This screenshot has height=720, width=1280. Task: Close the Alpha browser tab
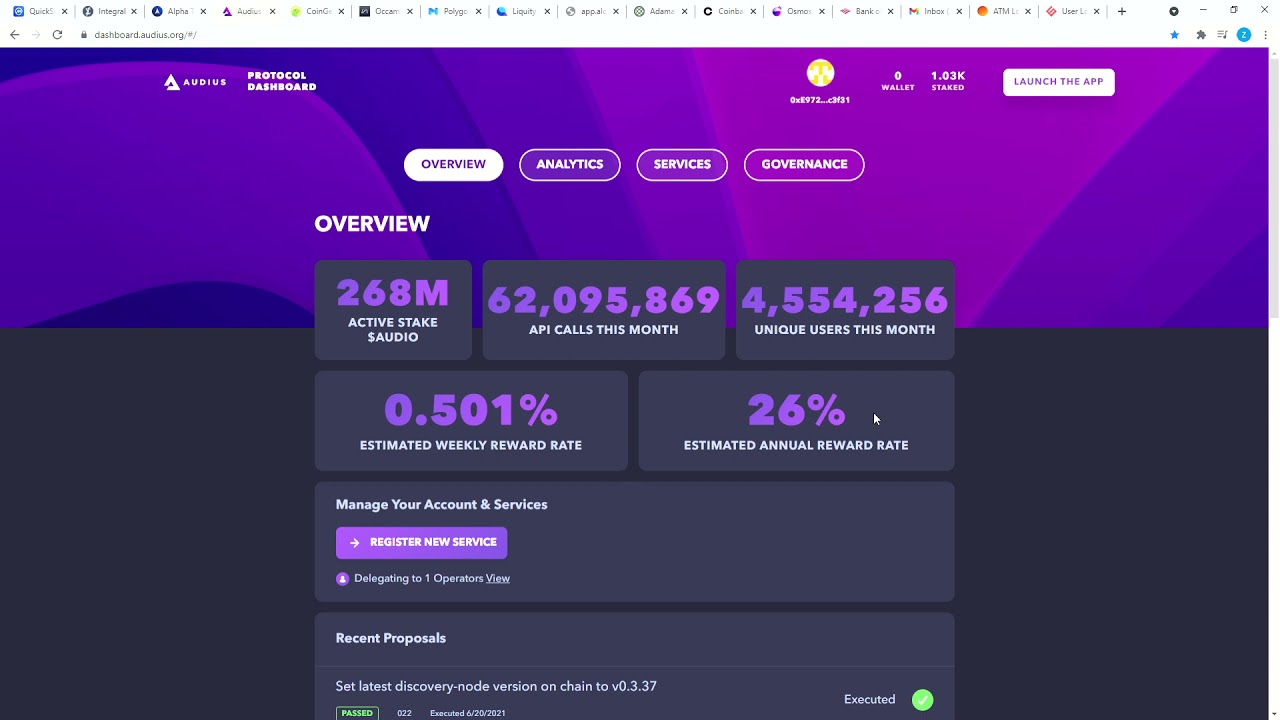203,12
